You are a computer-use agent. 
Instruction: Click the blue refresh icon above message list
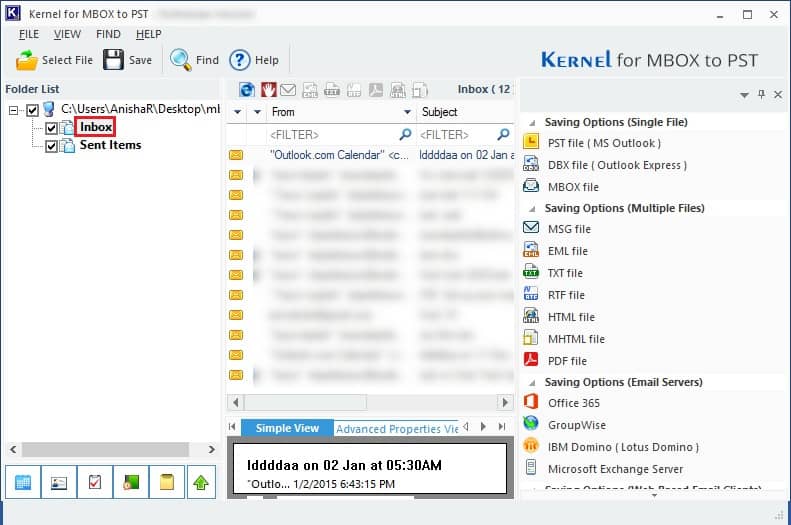[247, 90]
